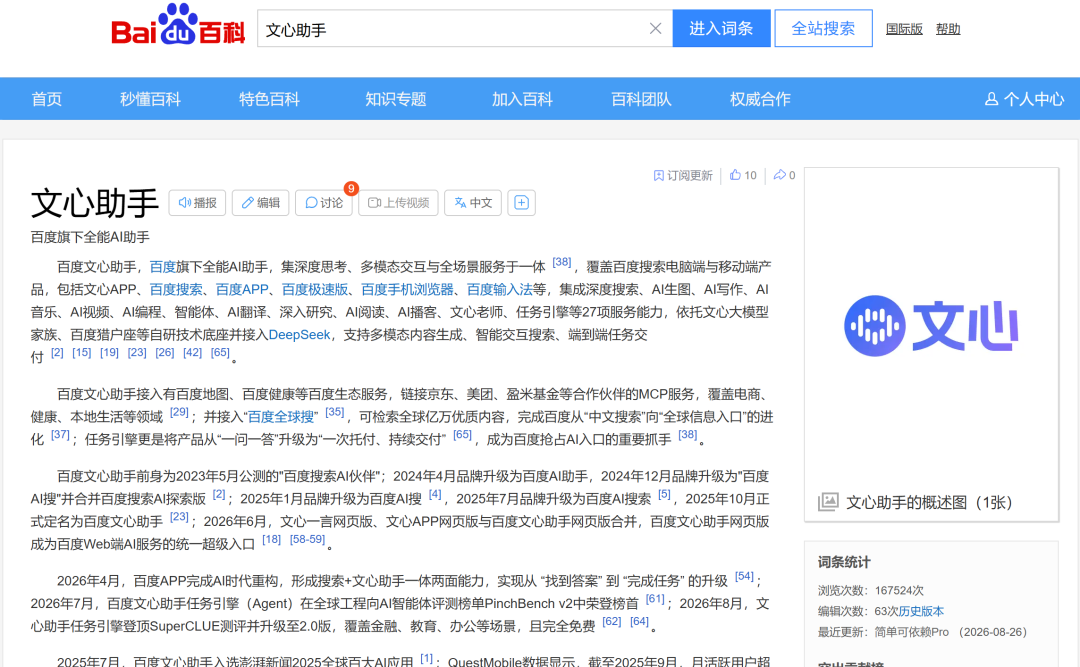
Task: Open 权威合作 navigation item
Action: (x=760, y=99)
